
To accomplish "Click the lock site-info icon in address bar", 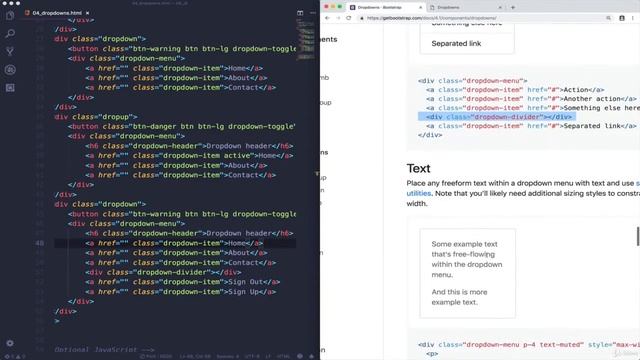I will pyautogui.click(x=362, y=18).
